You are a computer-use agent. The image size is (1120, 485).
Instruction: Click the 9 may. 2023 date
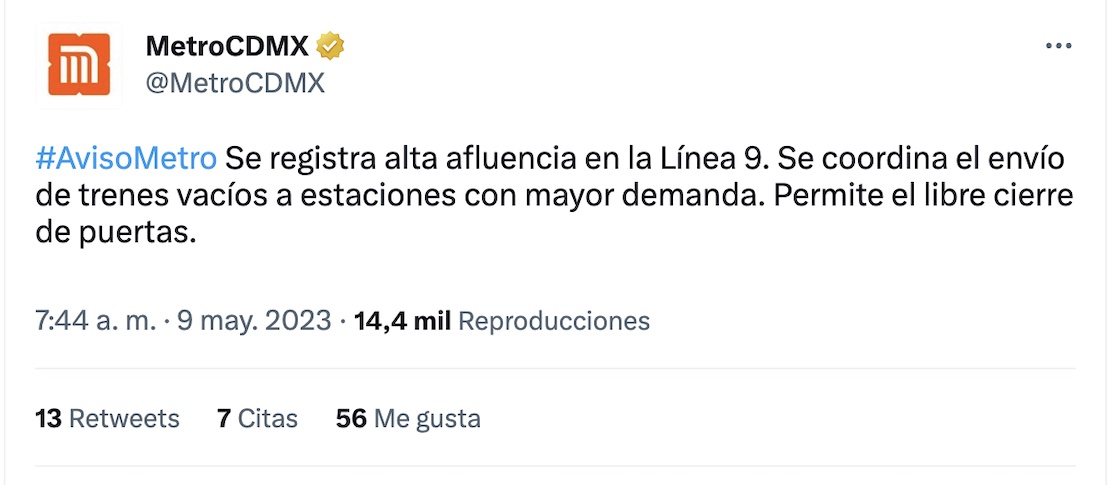point(254,321)
